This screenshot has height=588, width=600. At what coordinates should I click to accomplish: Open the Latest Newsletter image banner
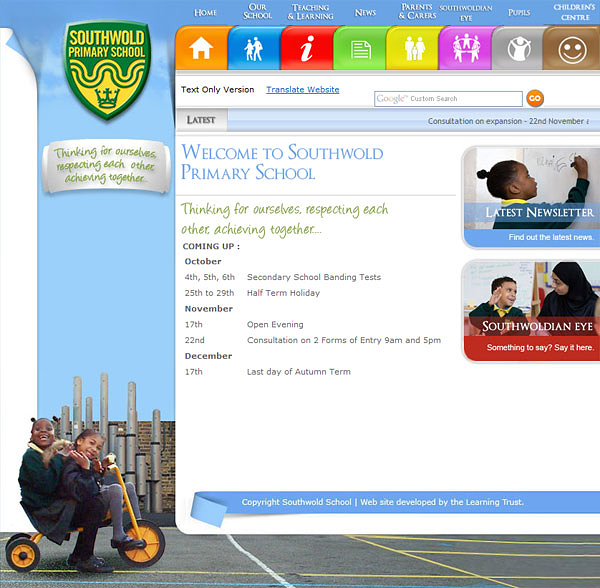tap(532, 197)
